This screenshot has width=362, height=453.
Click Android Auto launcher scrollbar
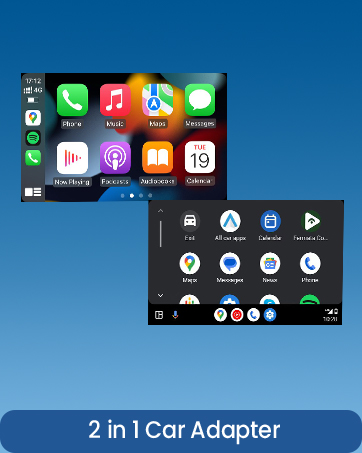pyautogui.click(x=161, y=234)
